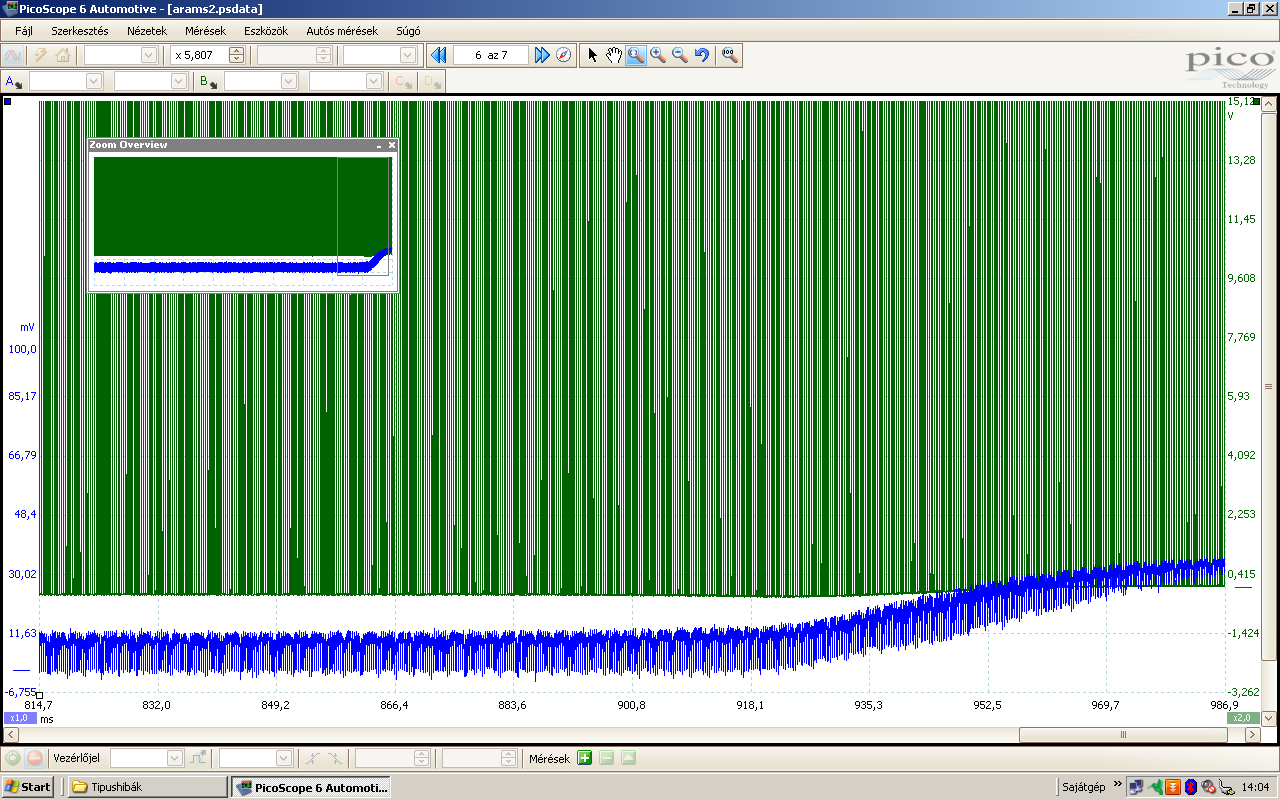Click the network connections tray icon
1280x800 pixels.
click(x=1137, y=787)
